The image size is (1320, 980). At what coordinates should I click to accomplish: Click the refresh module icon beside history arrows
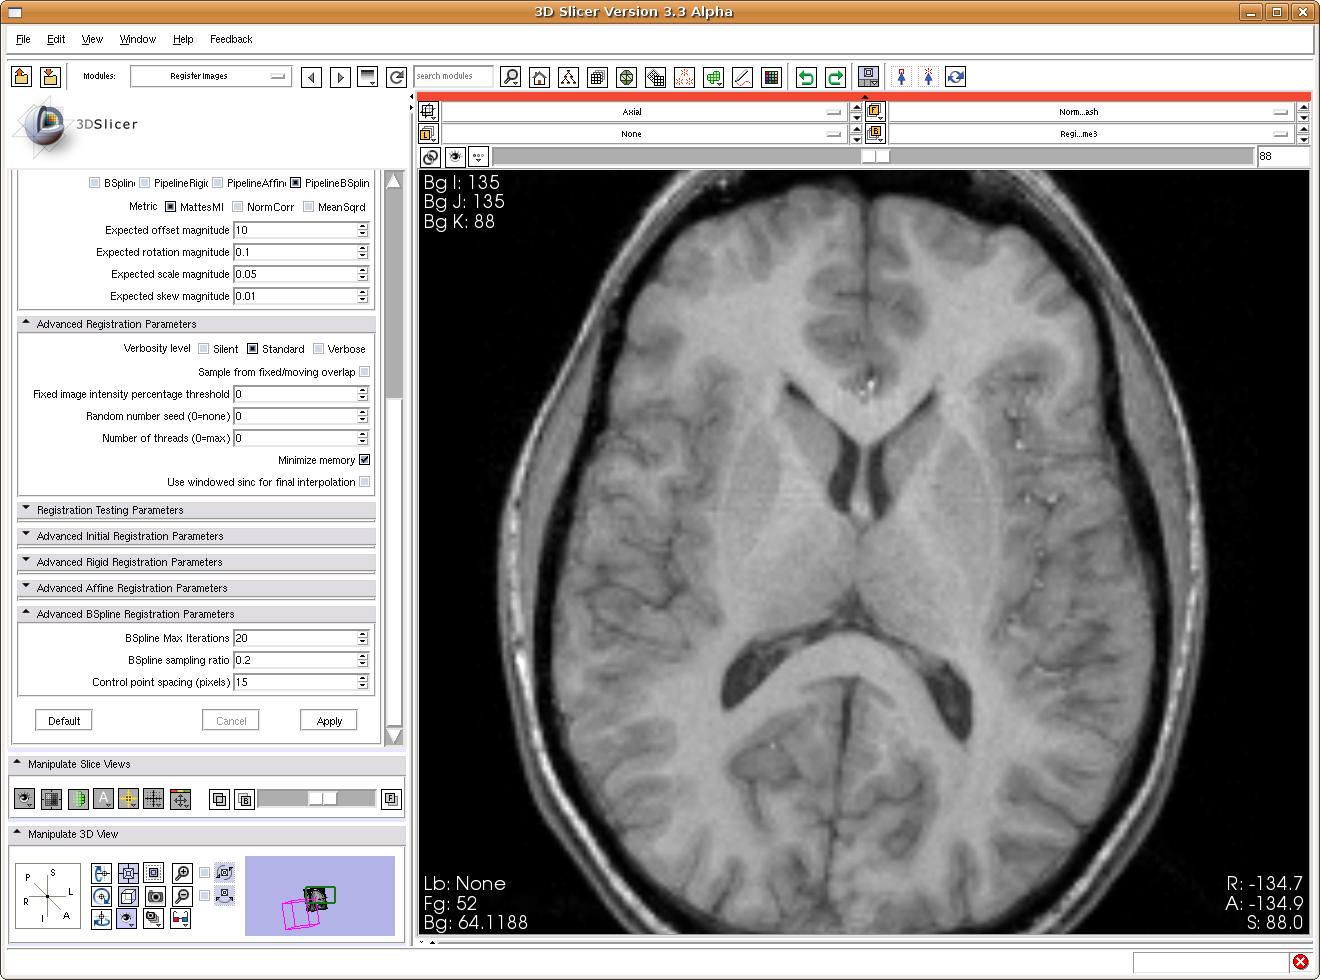397,77
